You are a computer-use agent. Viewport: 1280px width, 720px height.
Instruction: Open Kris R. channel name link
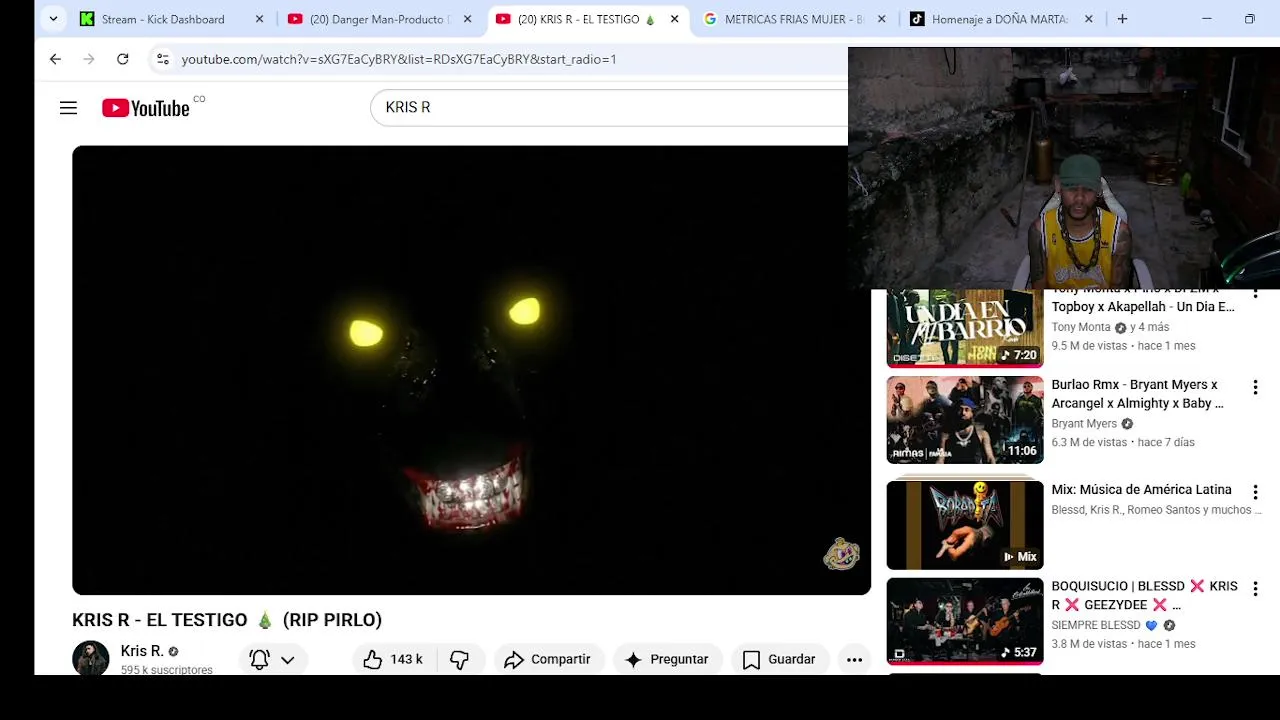coord(142,651)
